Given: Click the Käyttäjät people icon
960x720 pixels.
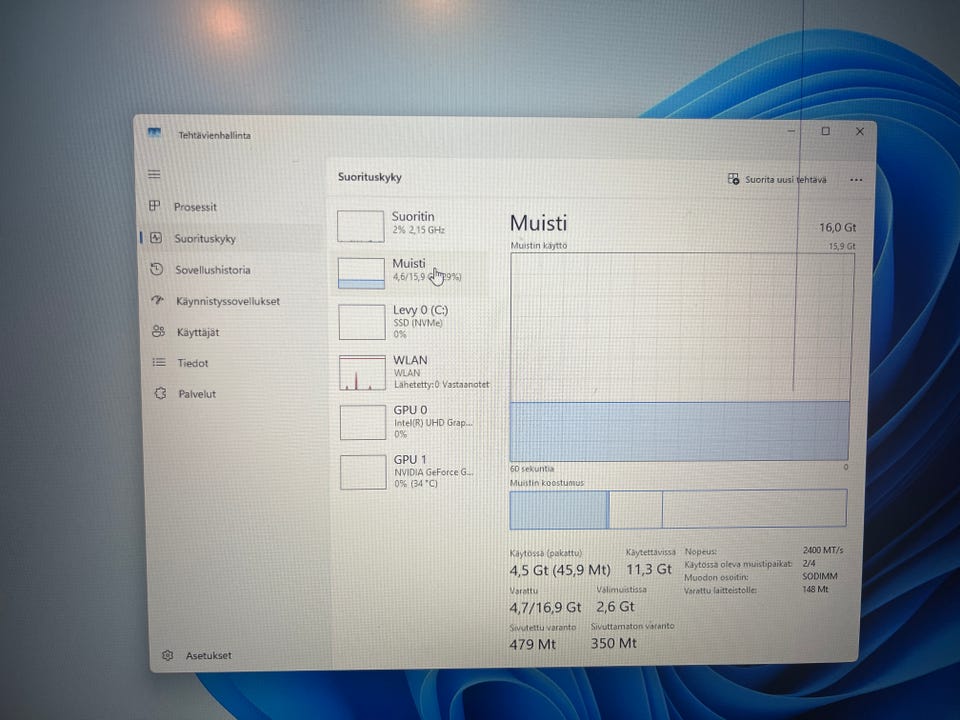Looking at the screenshot, I should [159, 331].
